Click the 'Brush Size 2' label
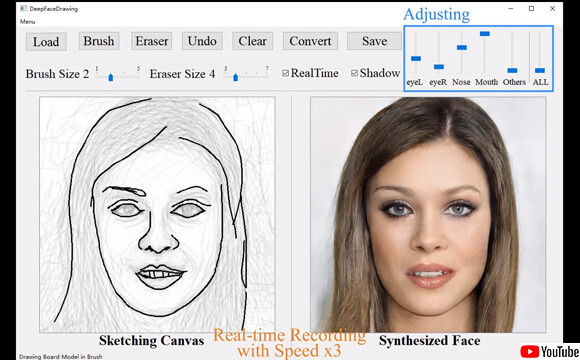Viewport: 580px width, 360px height. (x=57, y=74)
